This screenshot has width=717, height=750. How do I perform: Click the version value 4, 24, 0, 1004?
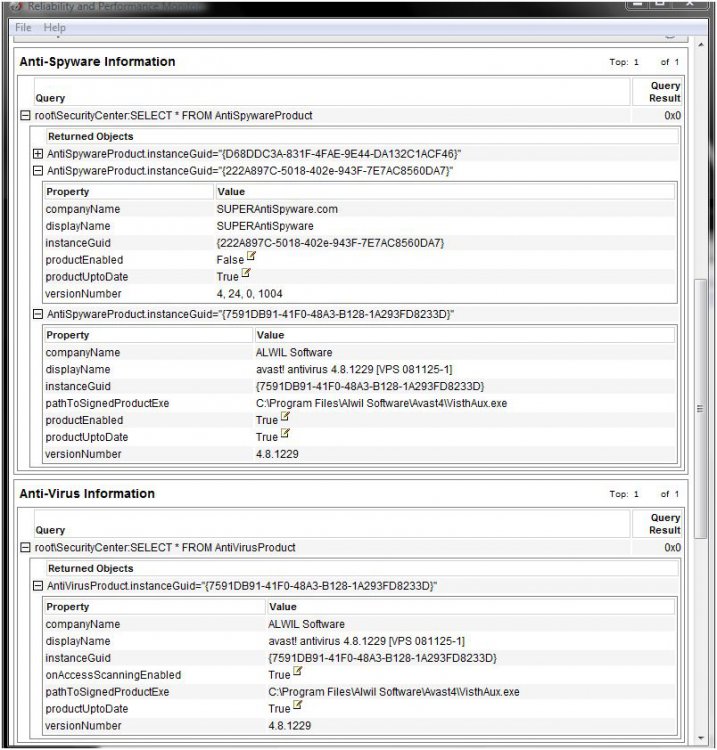(249, 294)
